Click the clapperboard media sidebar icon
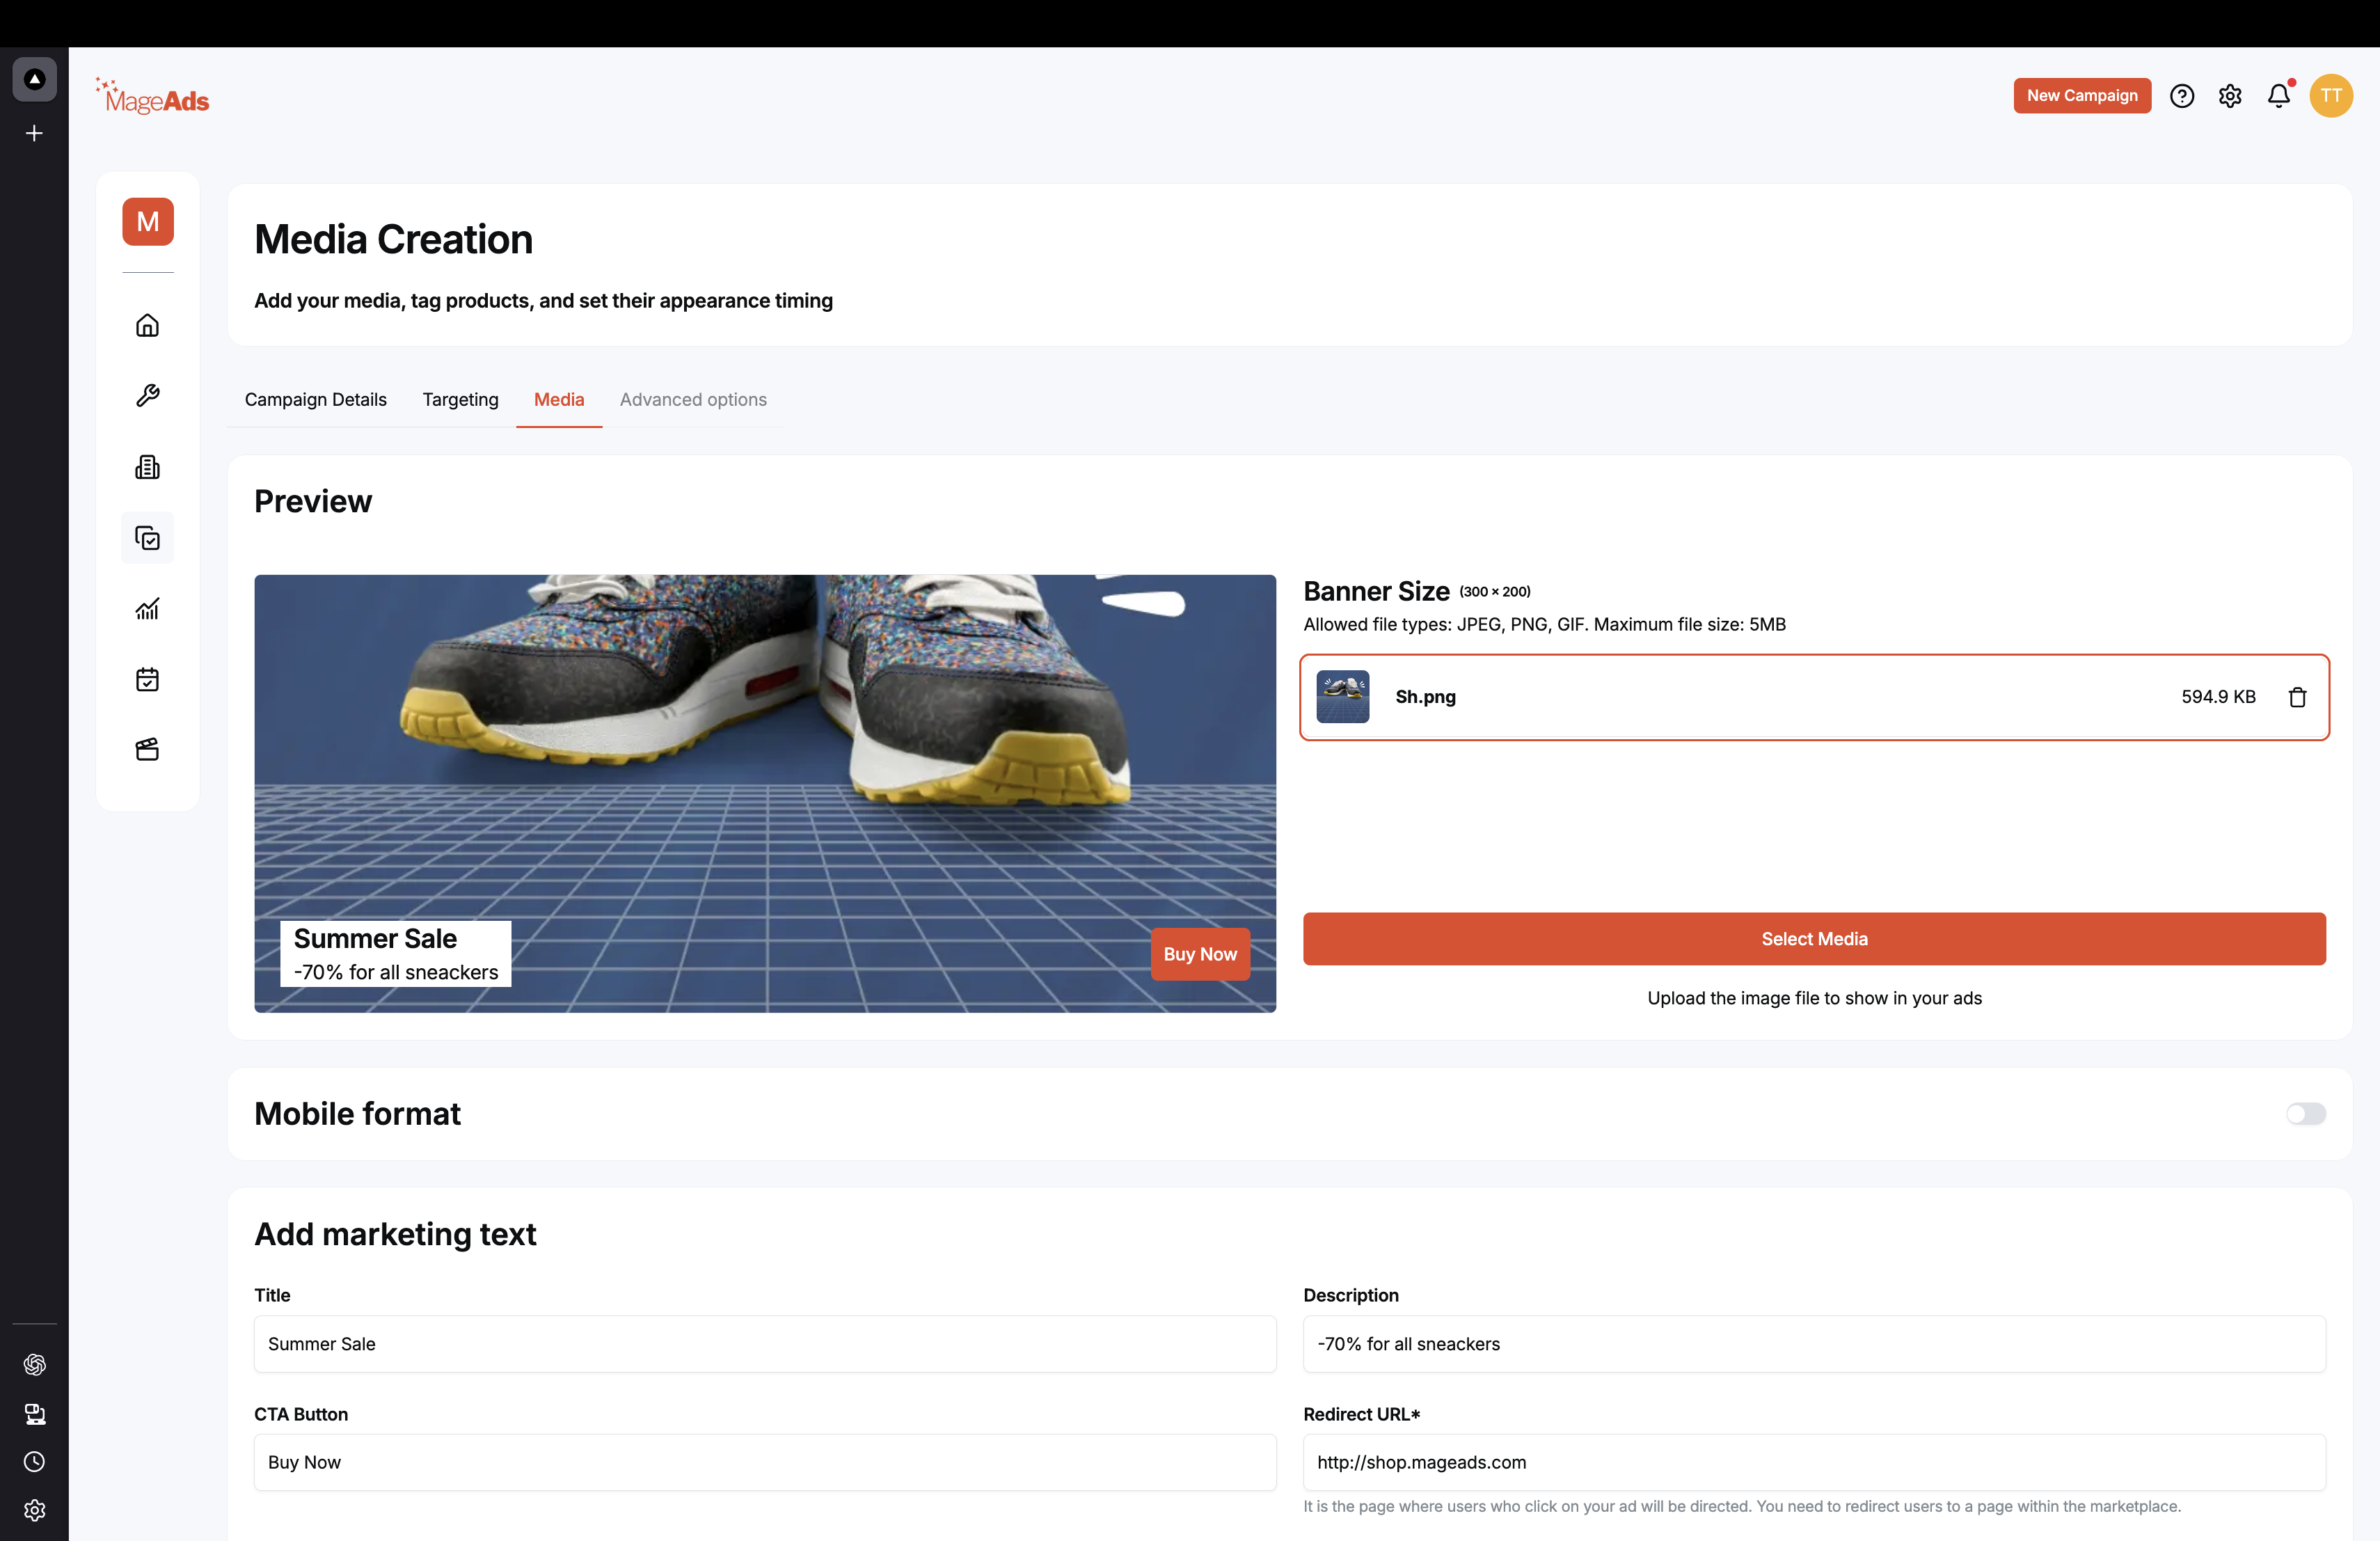2380x1541 pixels. pos(147,750)
